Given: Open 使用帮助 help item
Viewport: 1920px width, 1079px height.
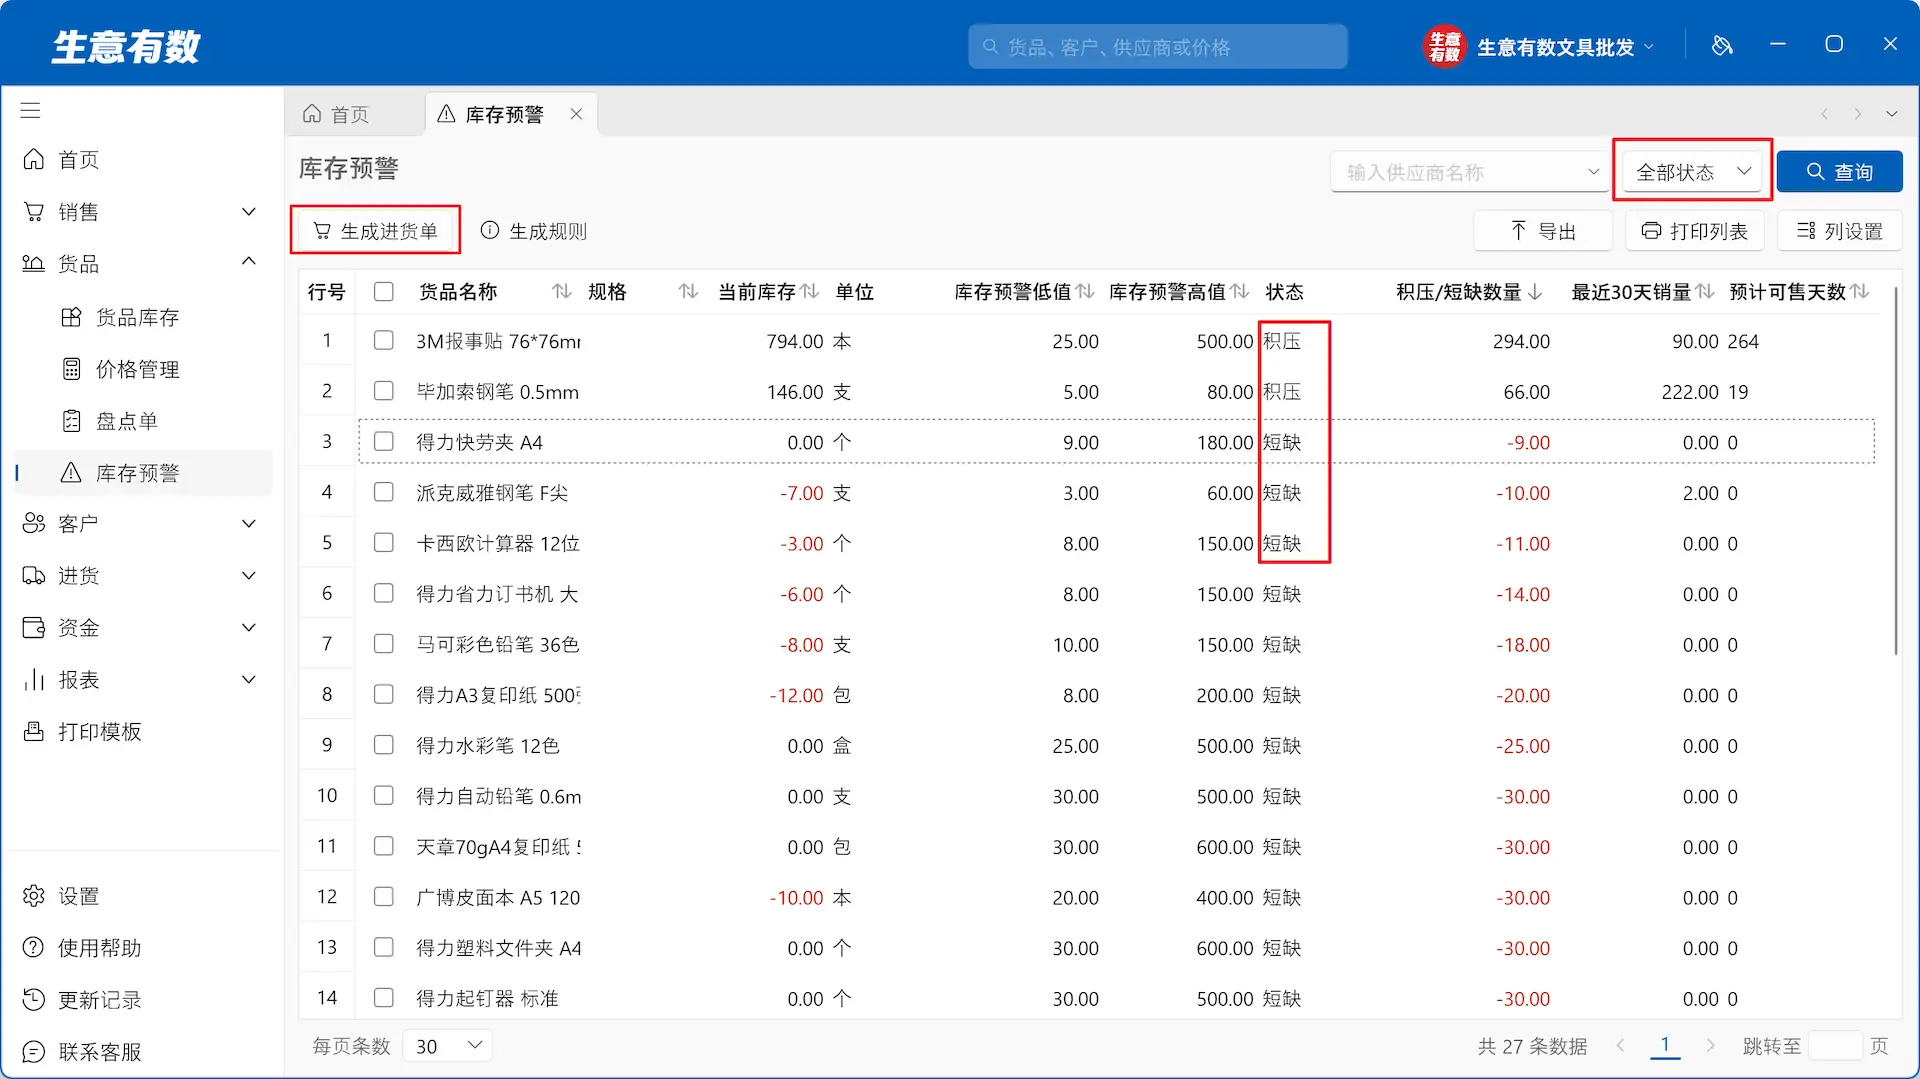Looking at the screenshot, I should (144, 948).
